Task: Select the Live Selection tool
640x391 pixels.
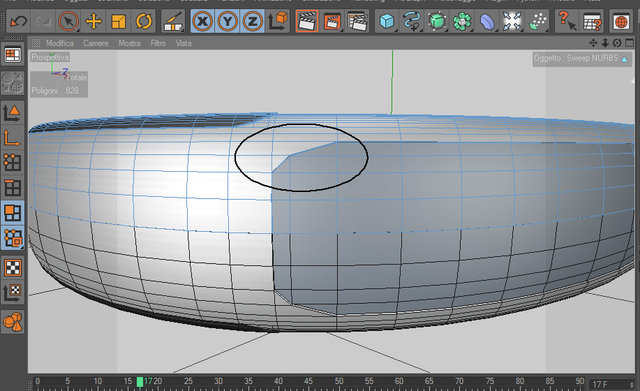Action: 68,20
